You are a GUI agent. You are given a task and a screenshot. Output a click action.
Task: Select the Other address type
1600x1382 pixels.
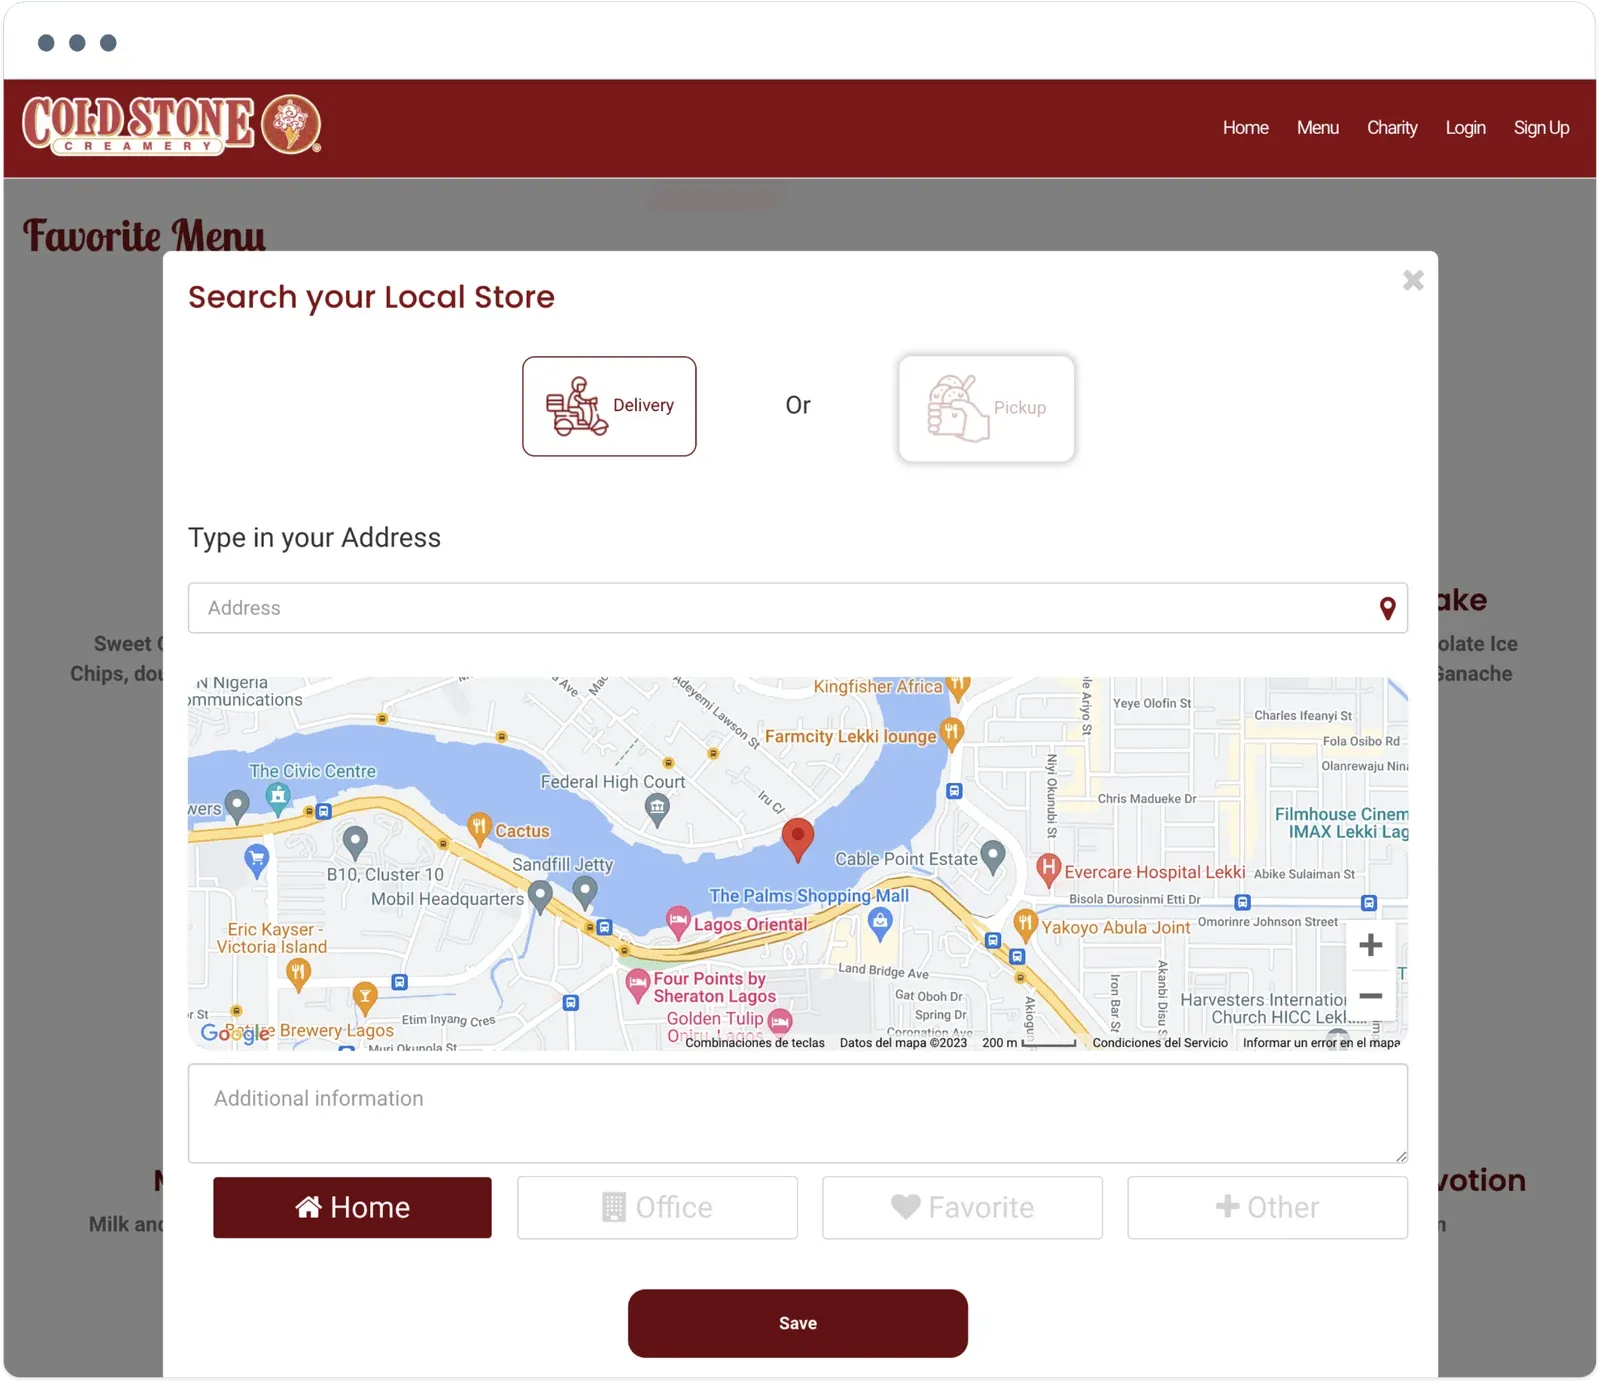point(1267,1207)
